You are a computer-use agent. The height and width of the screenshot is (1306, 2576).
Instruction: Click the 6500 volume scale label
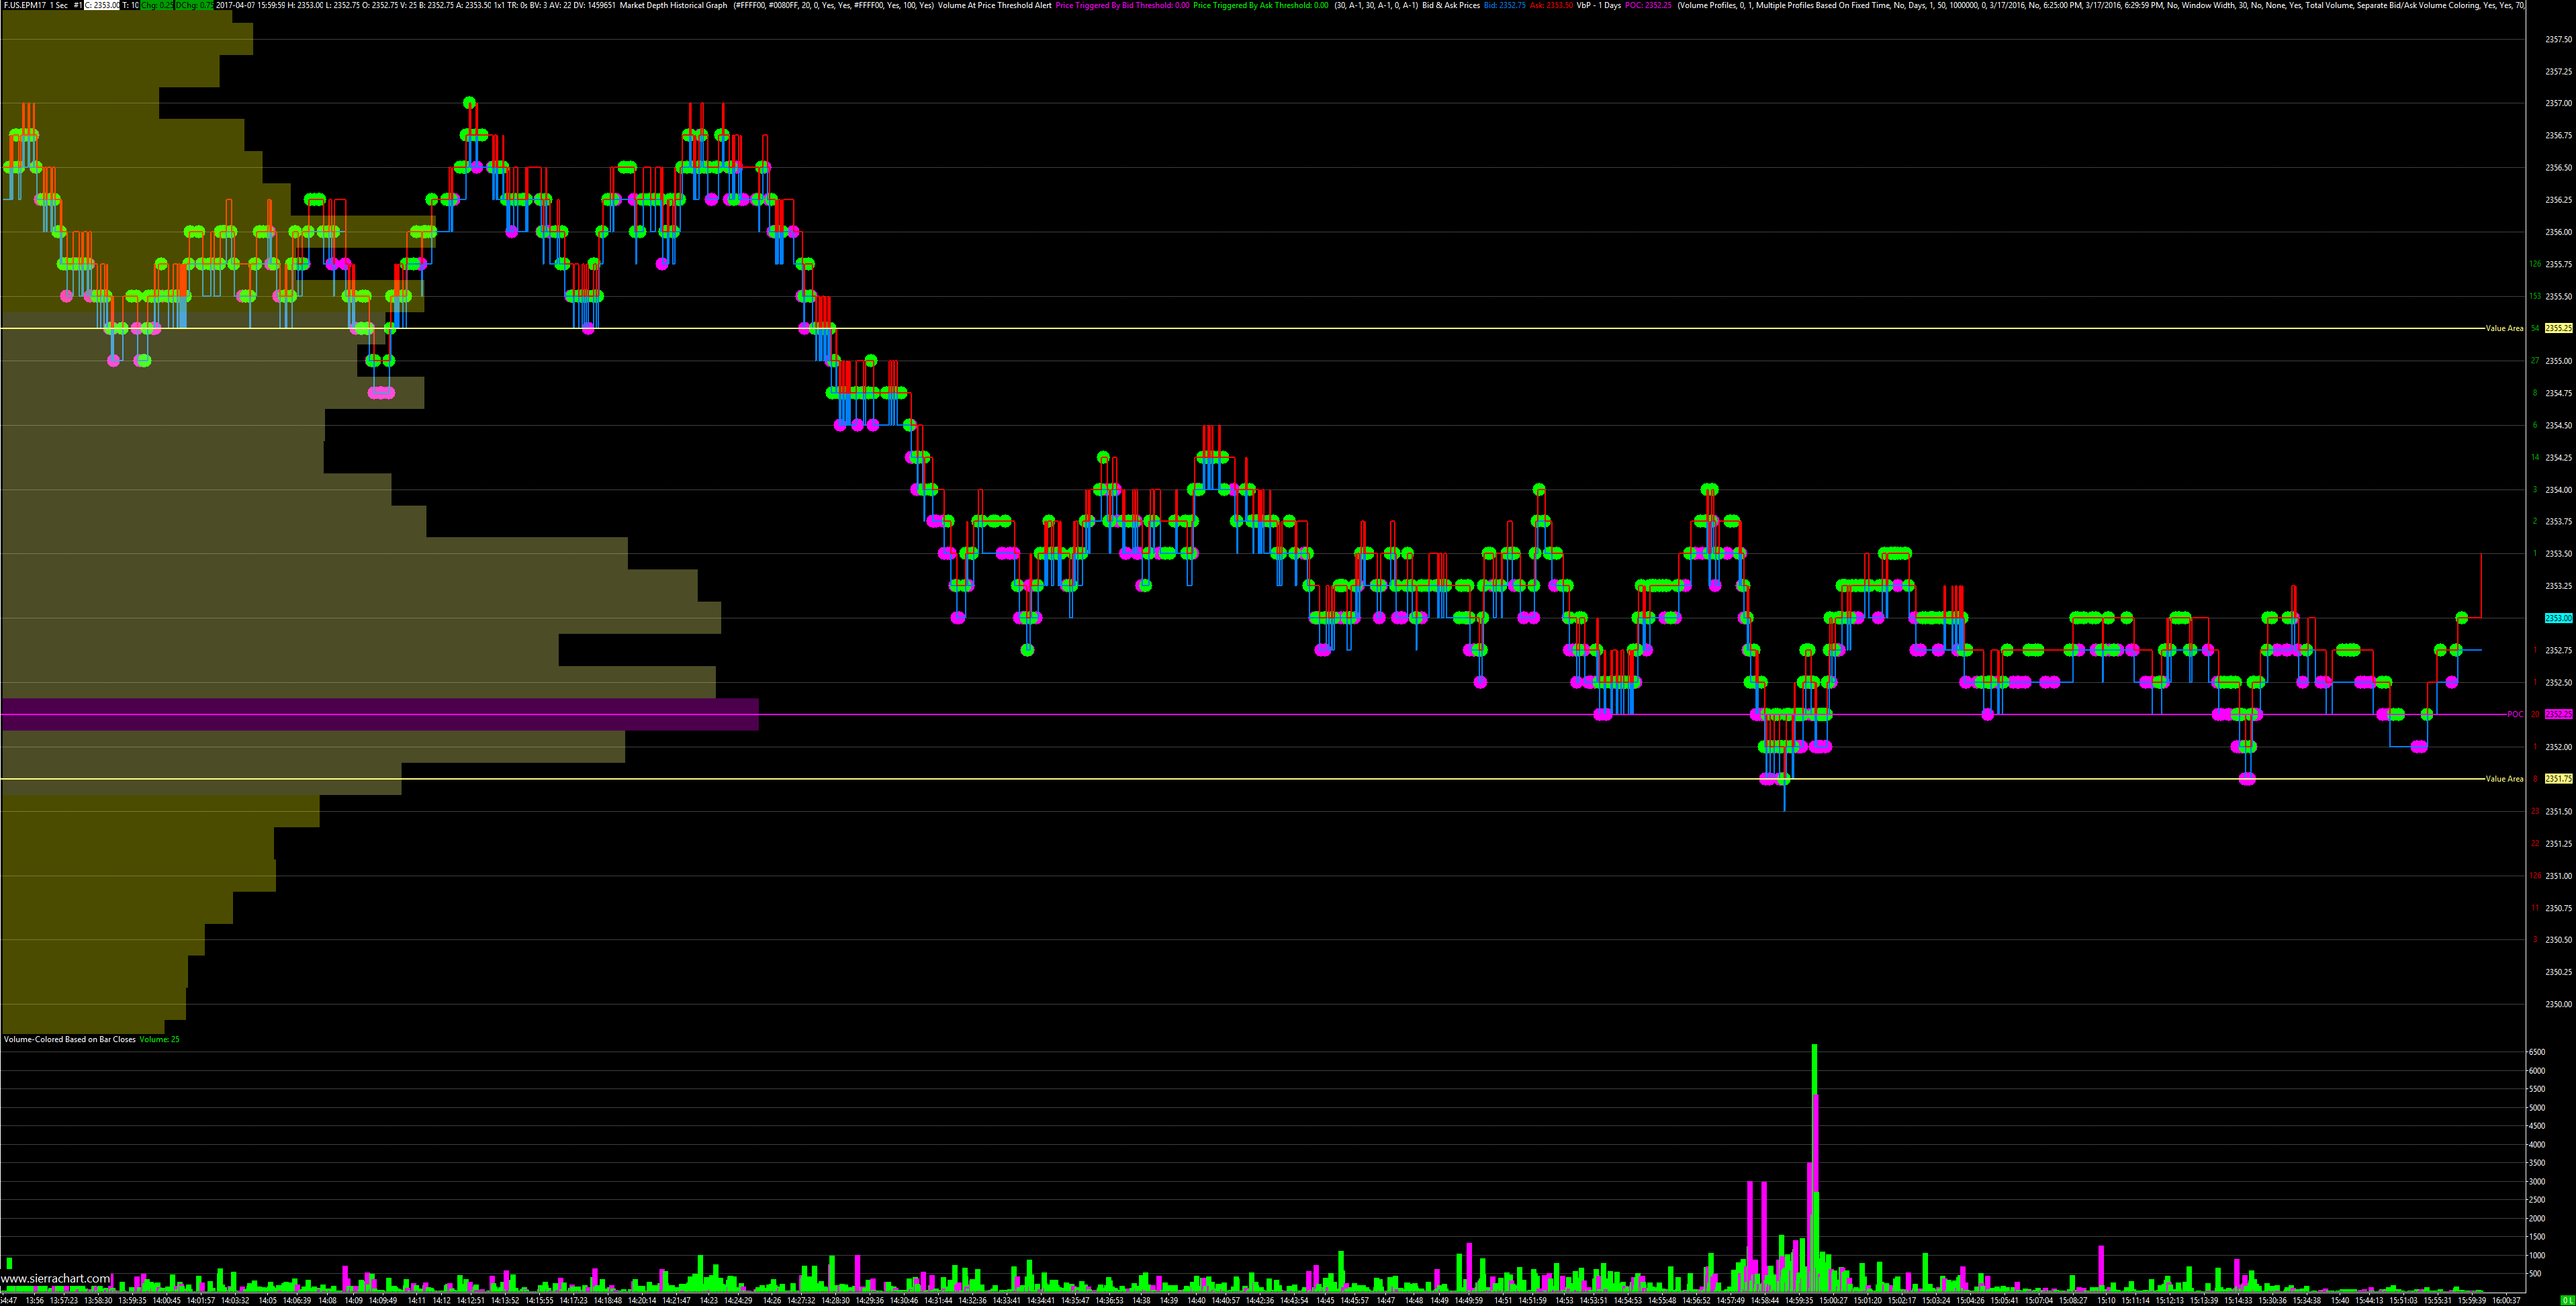2536,1052
